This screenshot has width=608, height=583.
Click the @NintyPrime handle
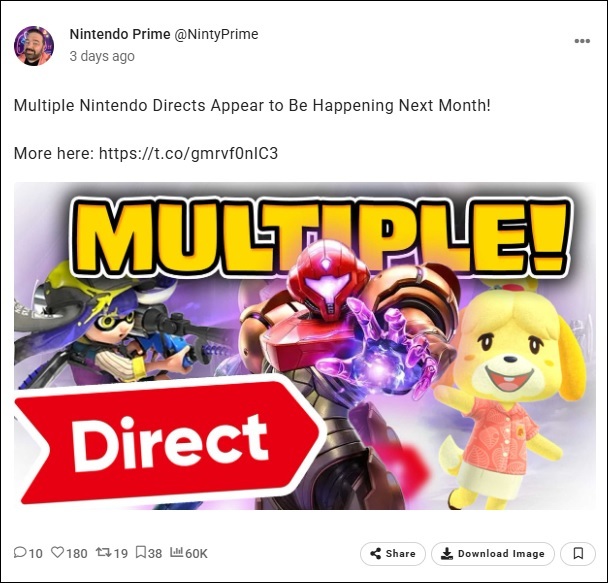tap(216, 34)
